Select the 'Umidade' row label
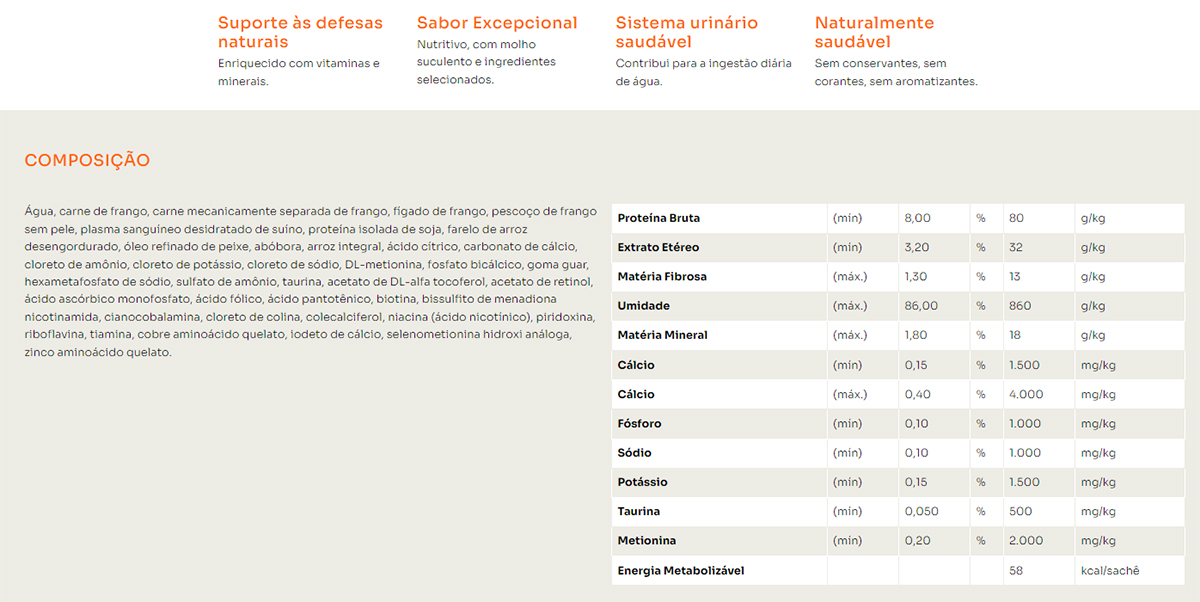Screen dimensions: 1200x602 643,306
